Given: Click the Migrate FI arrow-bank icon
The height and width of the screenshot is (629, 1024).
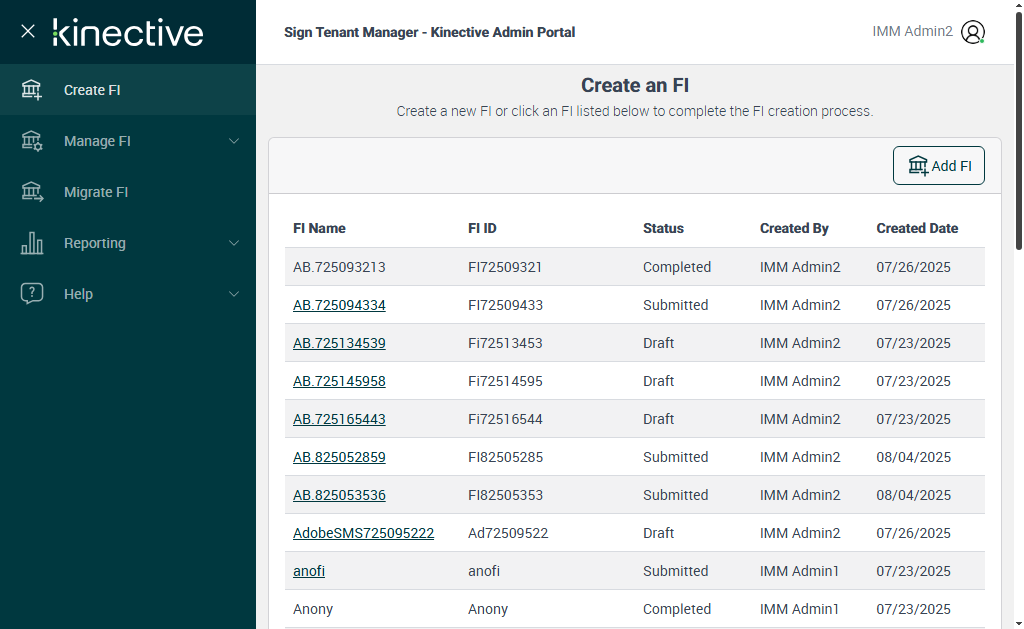Looking at the screenshot, I should coord(32,192).
